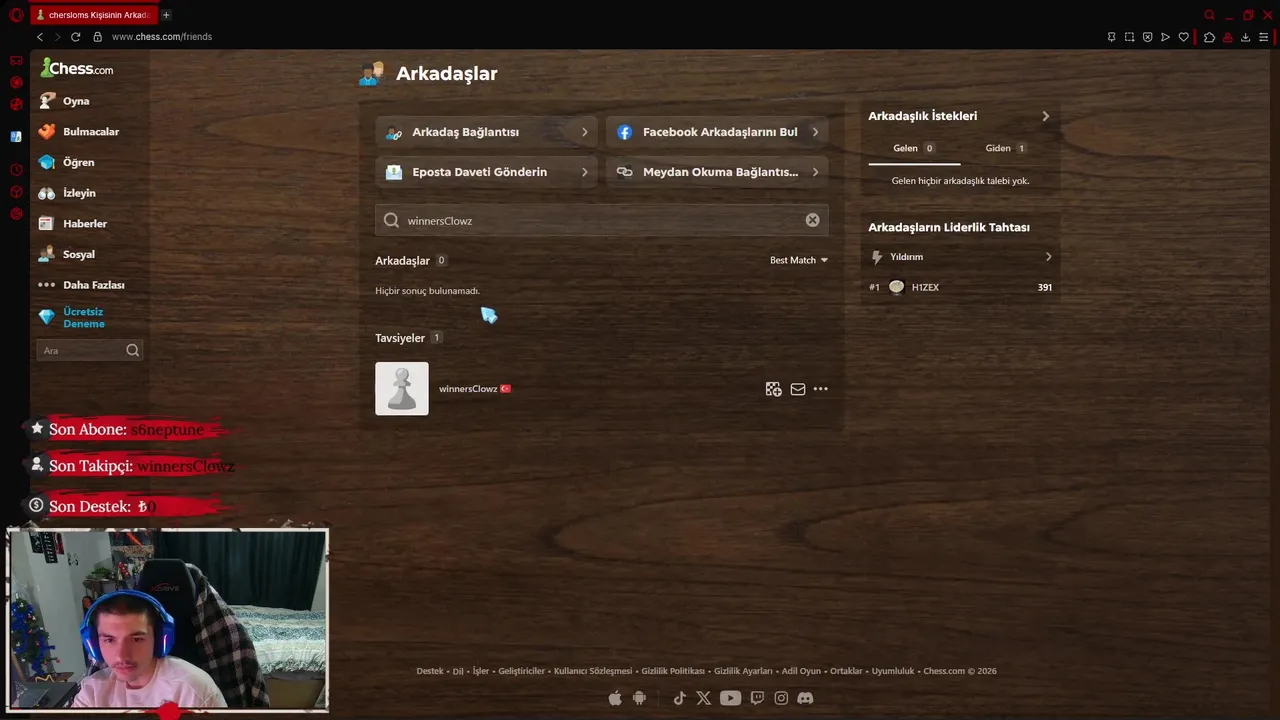Expand the Yıldırım leaderboard arrow
Image resolution: width=1280 pixels, height=720 pixels.
[1048, 257]
